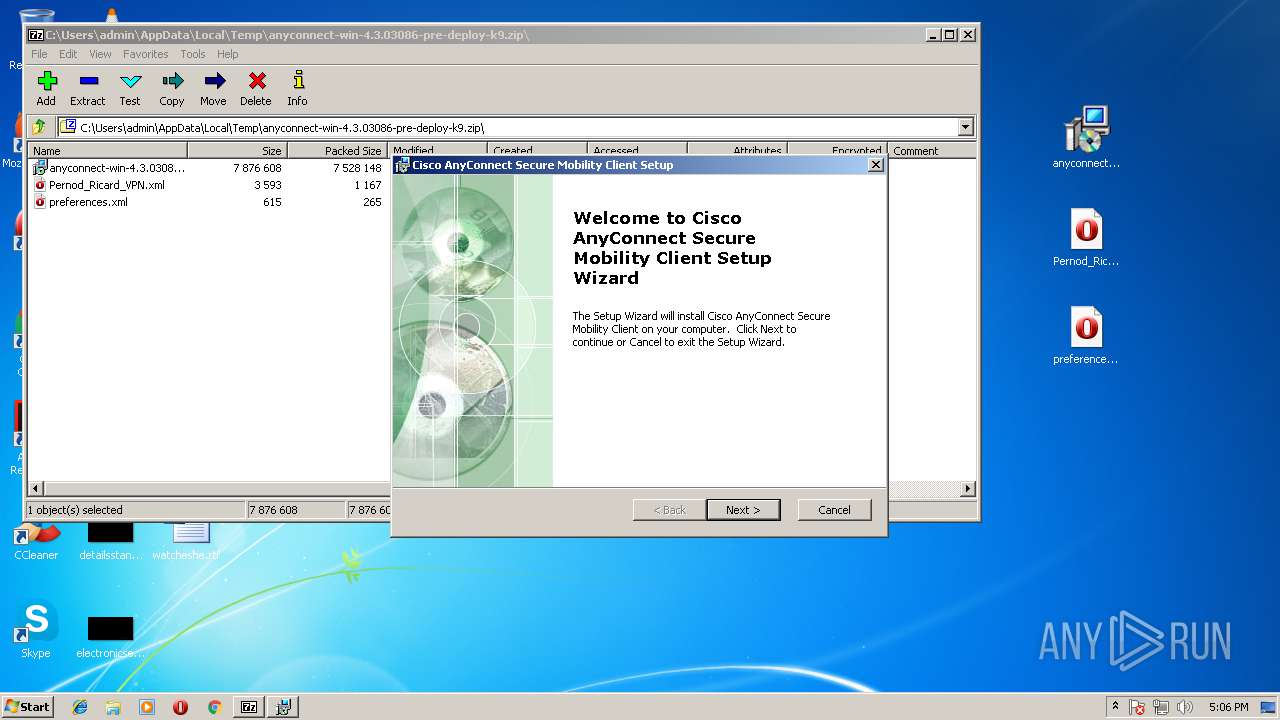Open the Tools menu
This screenshot has height=720, width=1280.
pyautogui.click(x=193, y=54)
